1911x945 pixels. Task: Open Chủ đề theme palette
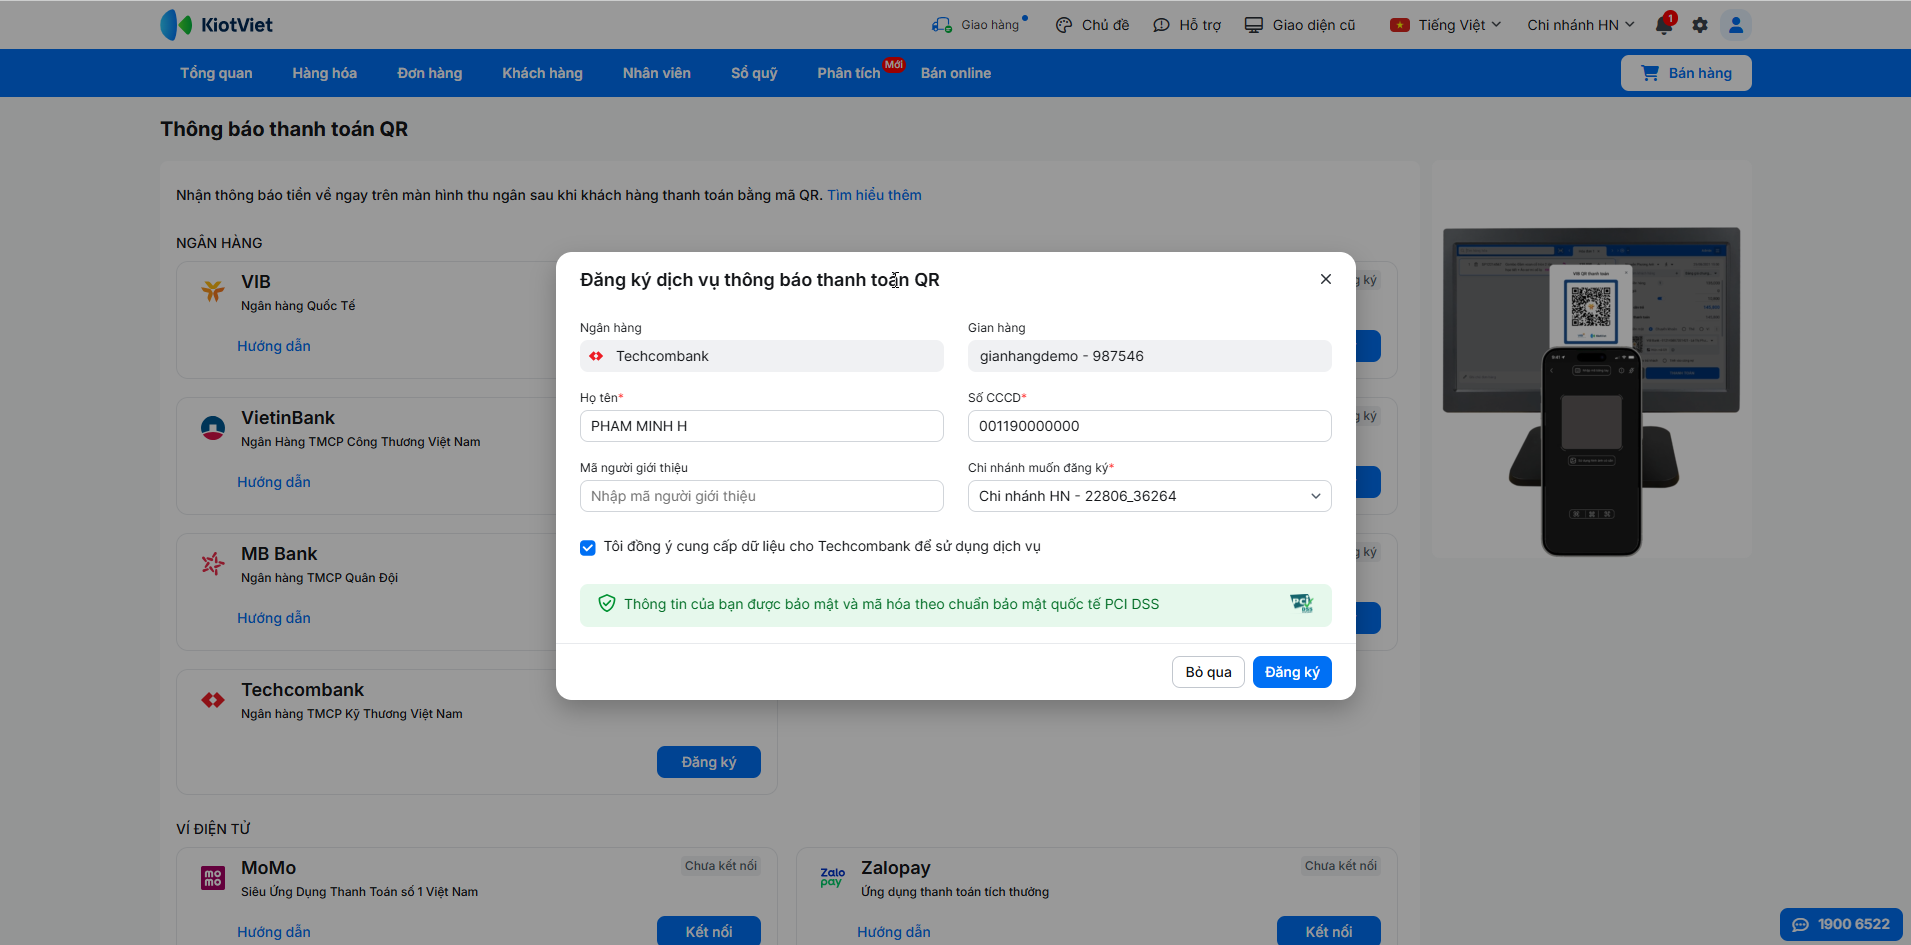coord(1064,25)
